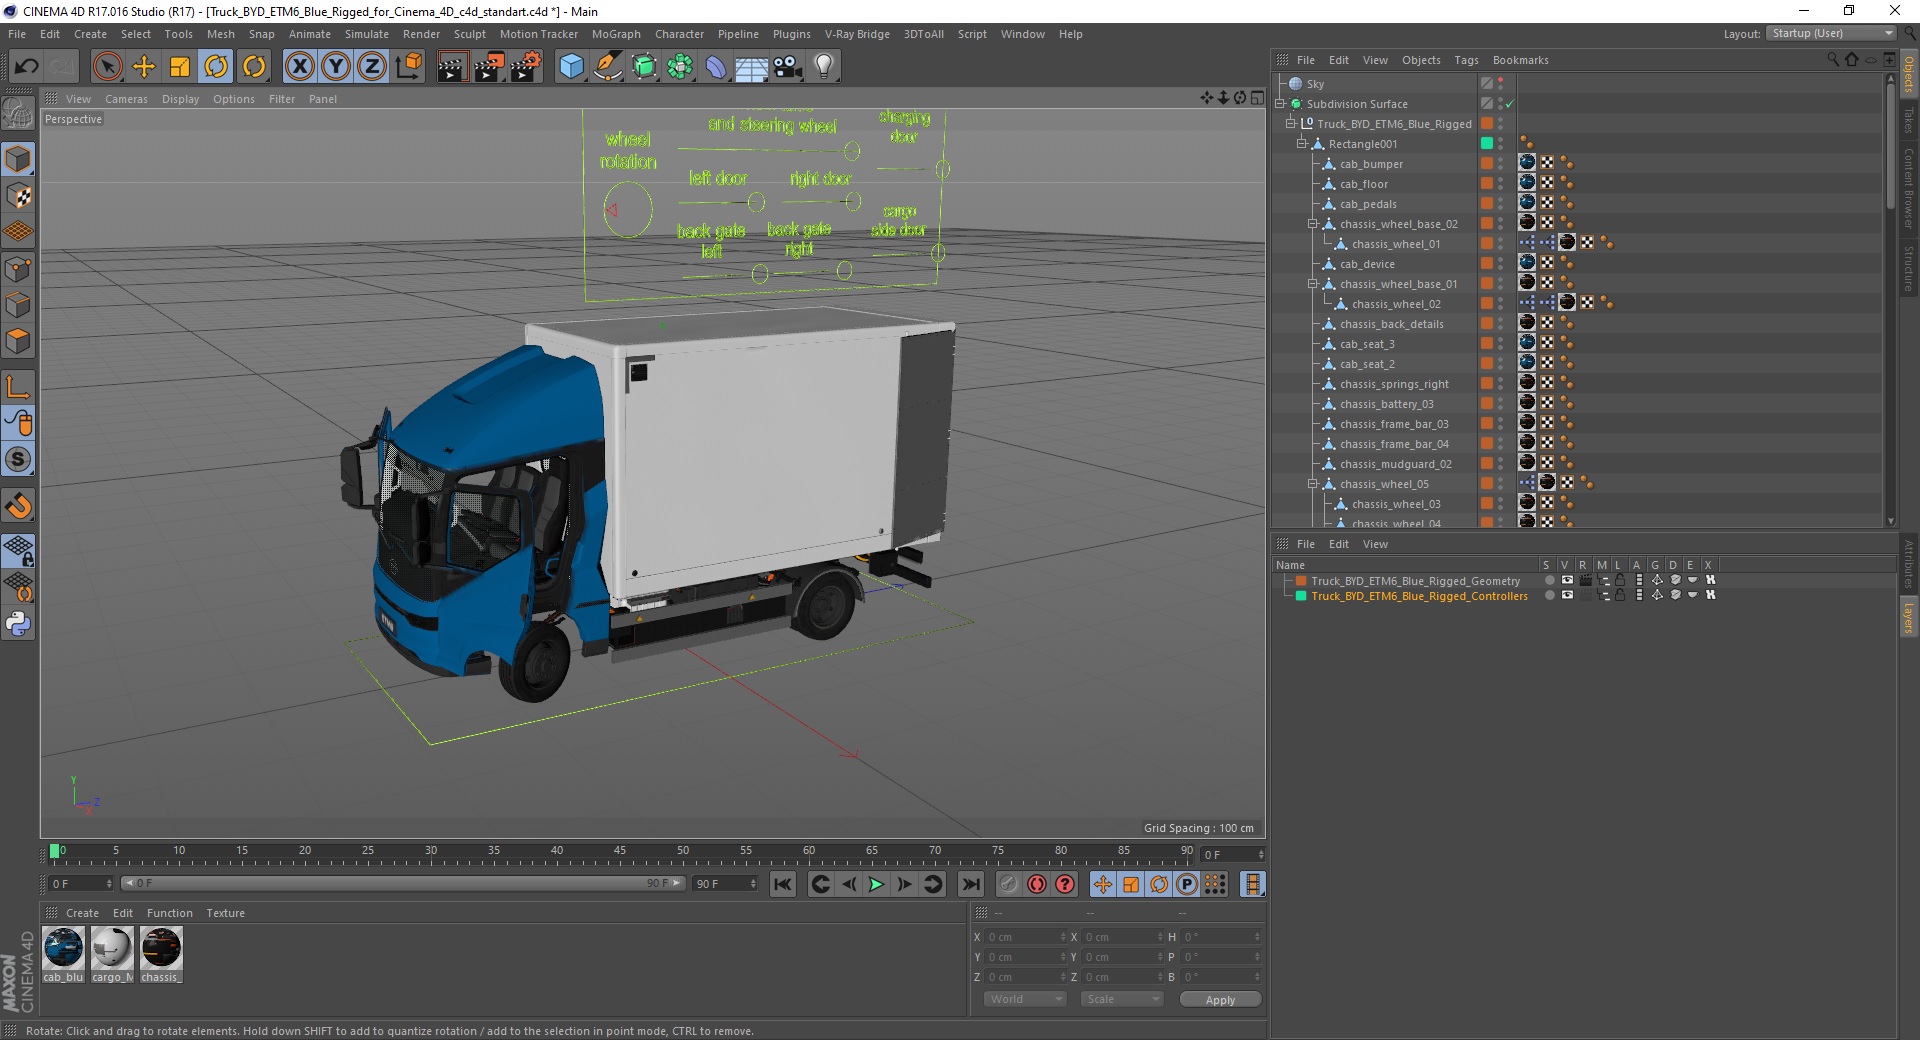1920x1040 pixels.
Task: Add a Light object
Action: pos(824,67)
